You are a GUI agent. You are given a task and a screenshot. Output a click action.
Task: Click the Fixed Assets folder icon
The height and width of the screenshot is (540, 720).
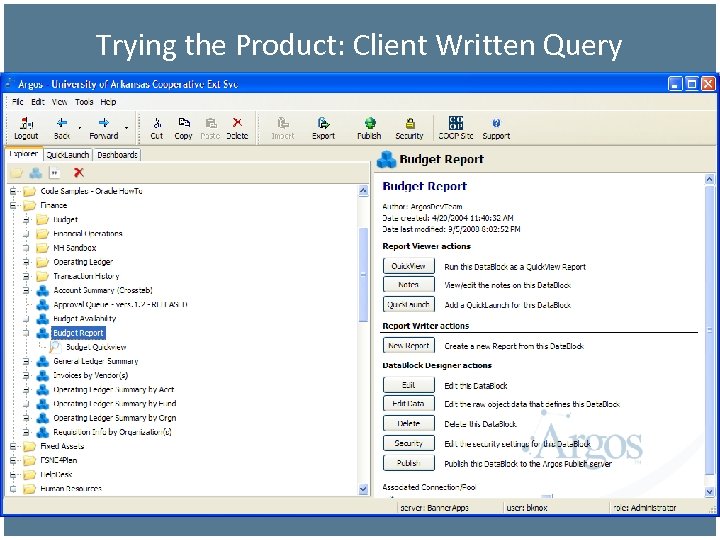29,446
